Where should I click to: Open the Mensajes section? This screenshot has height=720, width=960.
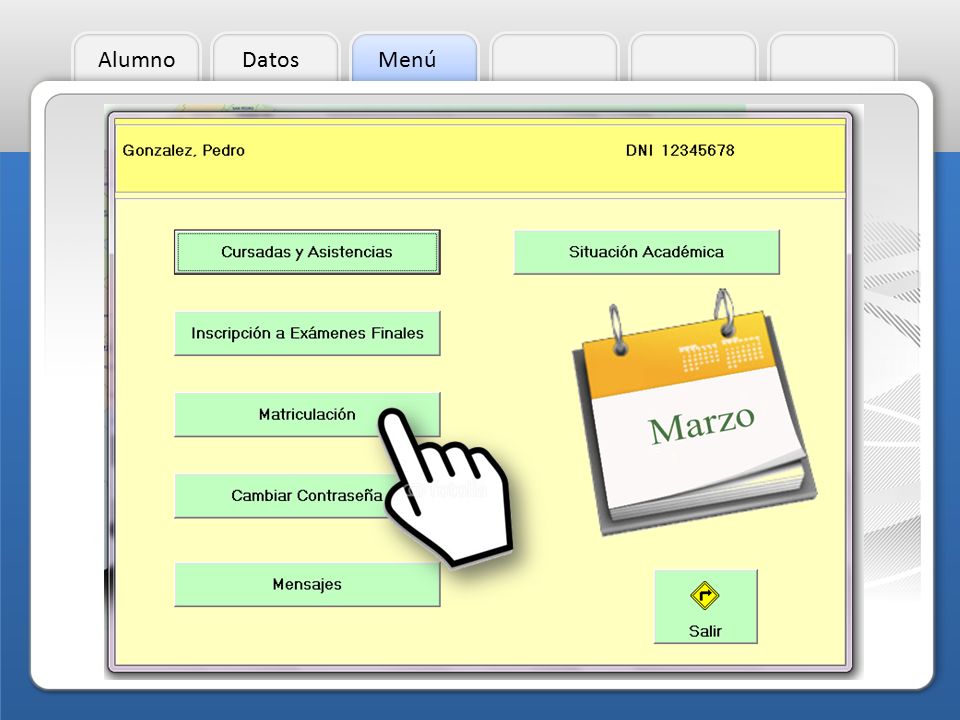click(x=307, y=585)
